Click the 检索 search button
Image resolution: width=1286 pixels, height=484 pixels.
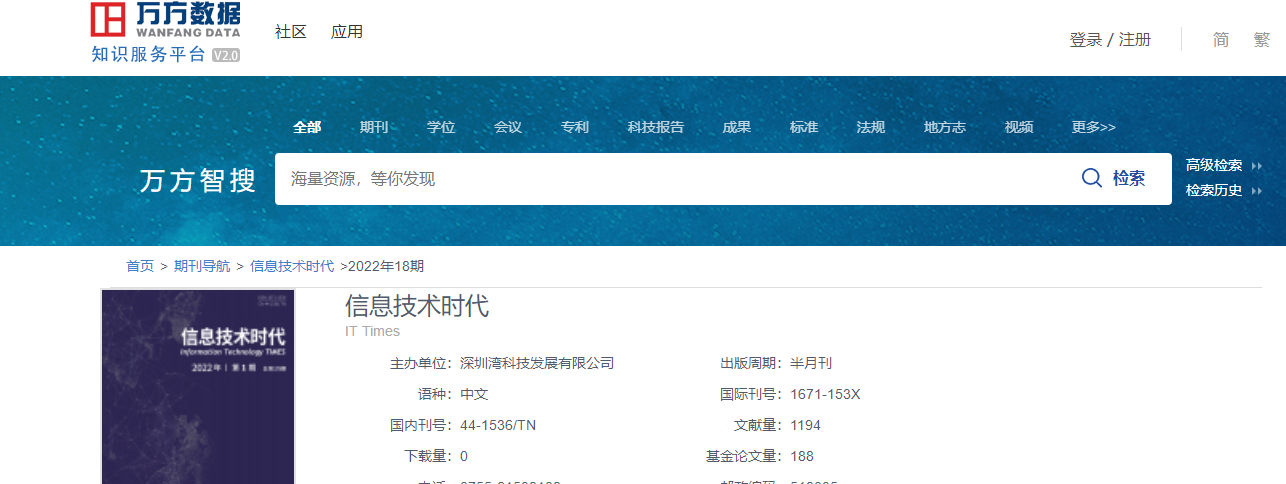click(x=1114, y=179)
